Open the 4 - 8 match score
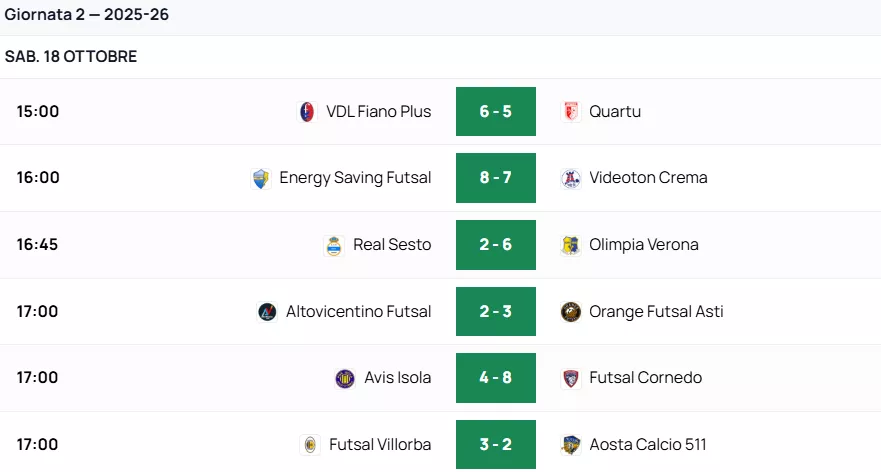Screen dimensions: 881x472 click(x=496, y=378)
